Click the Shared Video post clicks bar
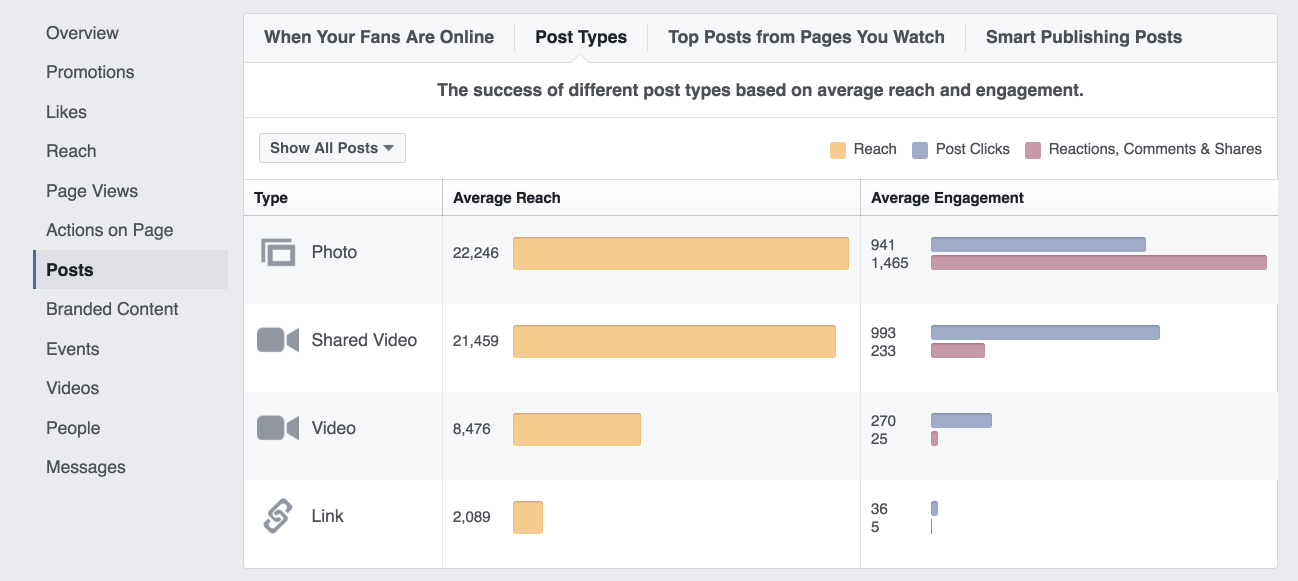This screenshot has width=1298, height=581. [x=1045, y=332]
